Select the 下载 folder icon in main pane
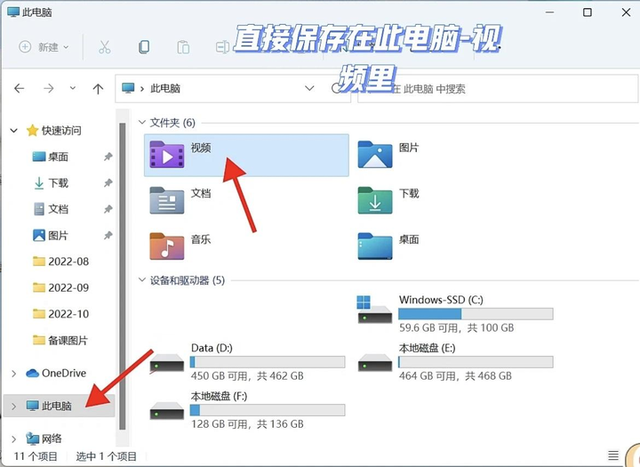 click(375, 200)
